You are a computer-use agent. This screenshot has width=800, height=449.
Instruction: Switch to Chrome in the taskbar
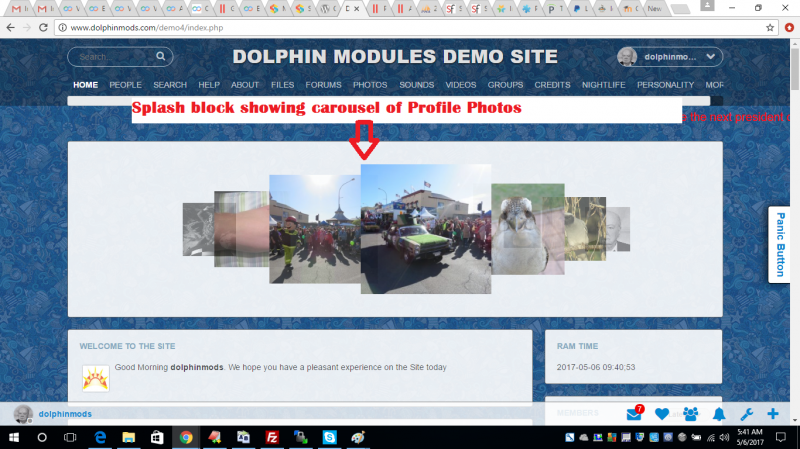(186, 437)
